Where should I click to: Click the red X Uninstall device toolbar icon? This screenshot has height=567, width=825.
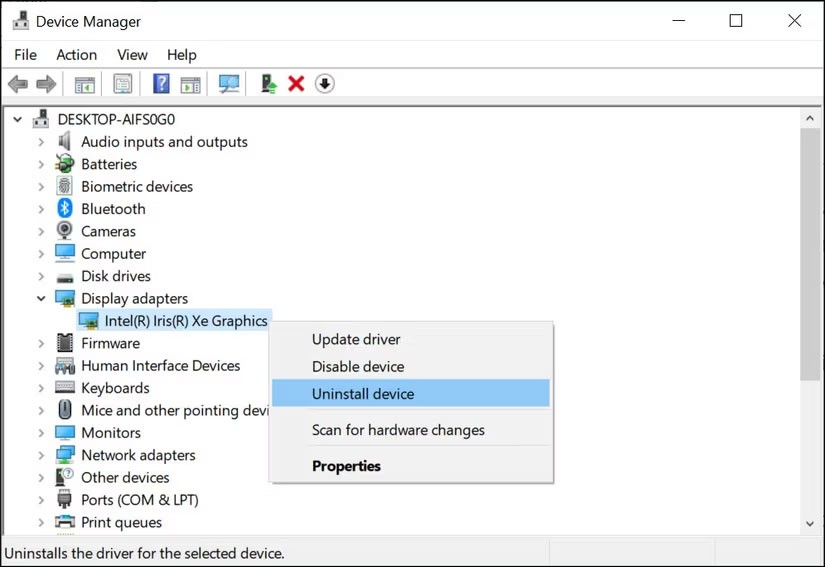(x=296, y=84)
